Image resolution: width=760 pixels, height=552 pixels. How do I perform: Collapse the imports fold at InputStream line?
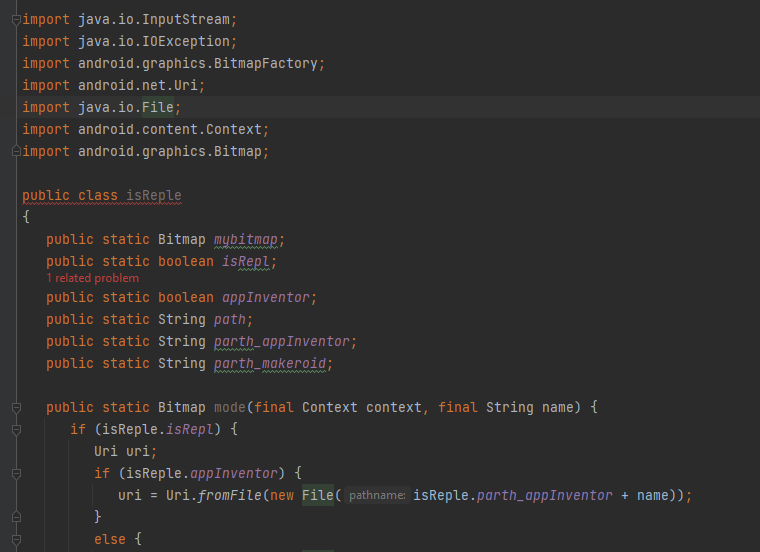coord(16,20)
